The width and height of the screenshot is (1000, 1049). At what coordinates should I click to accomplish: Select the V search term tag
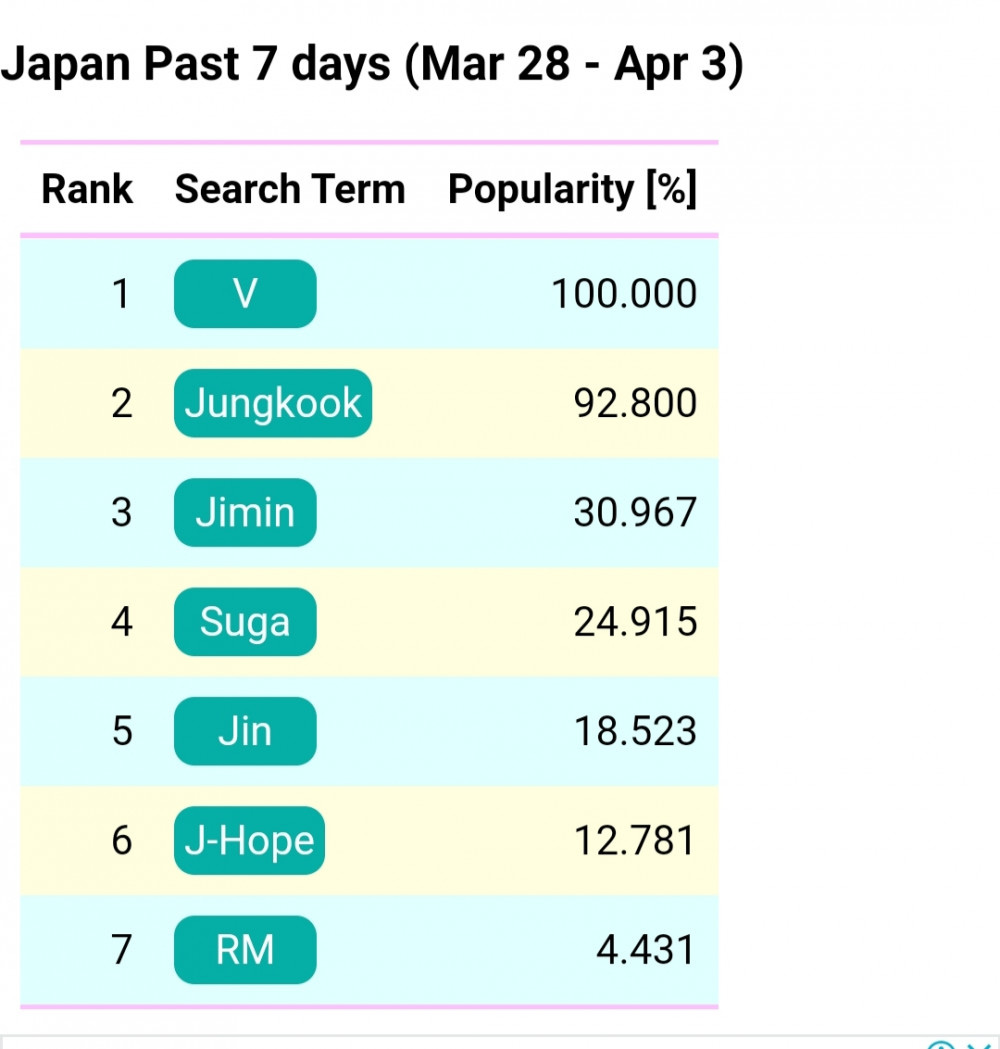coord(245,294)
